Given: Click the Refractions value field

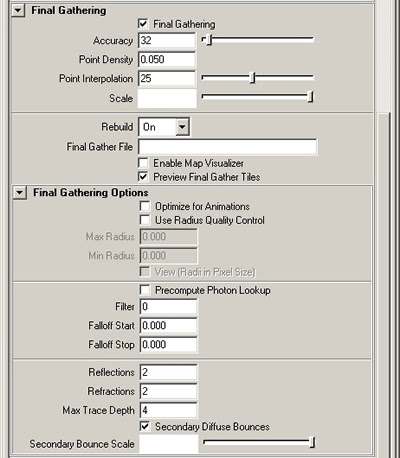Looking at the screenshot, I should pyautogui.click(x=169, y=391).
